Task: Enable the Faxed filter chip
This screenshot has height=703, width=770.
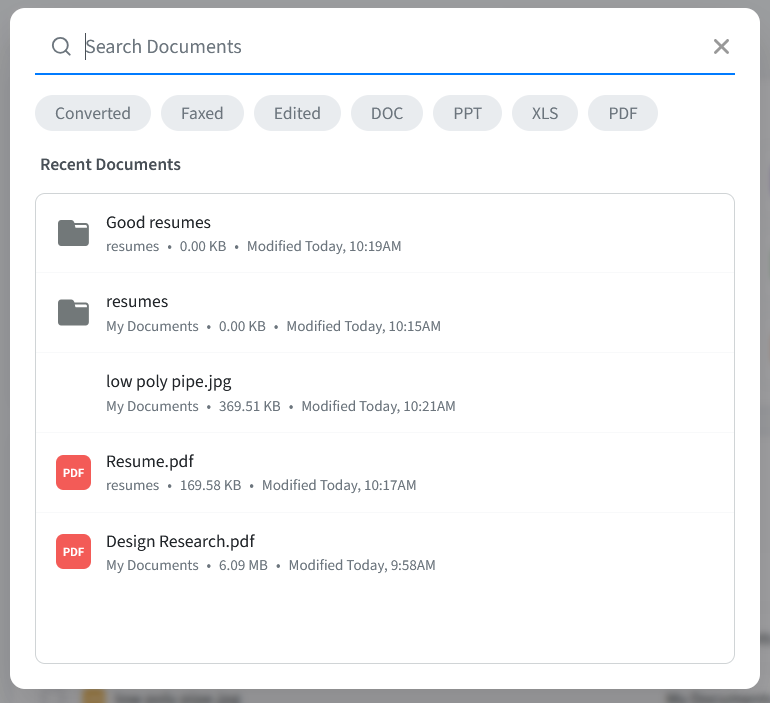Action: [202, 113]
